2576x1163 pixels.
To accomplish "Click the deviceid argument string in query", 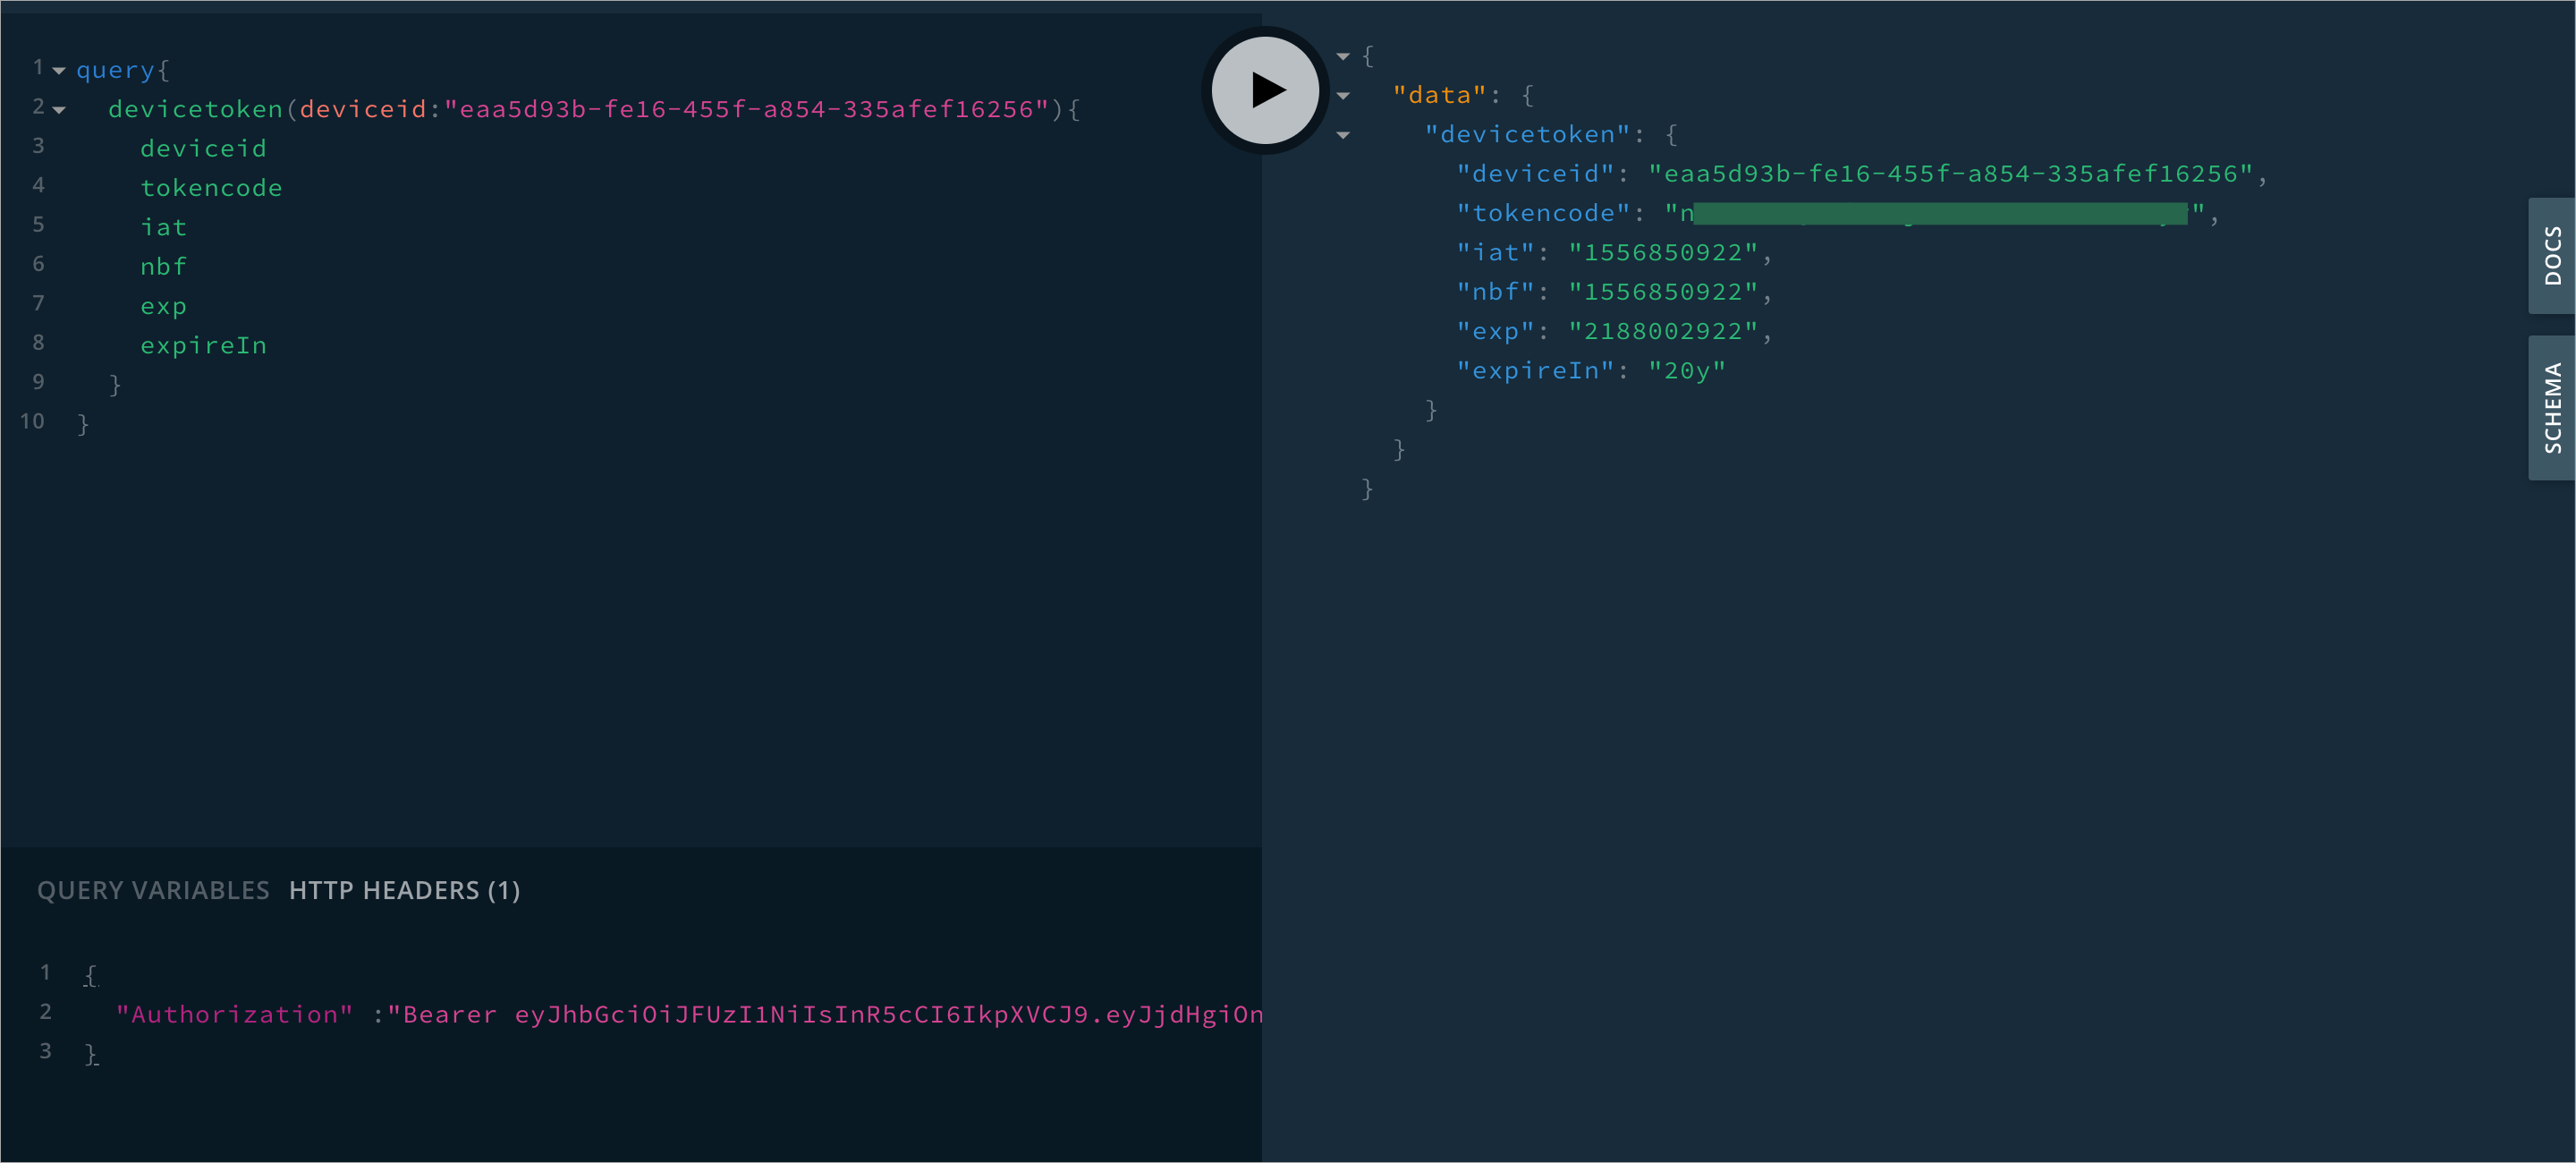I will click(x=746, y=109).
